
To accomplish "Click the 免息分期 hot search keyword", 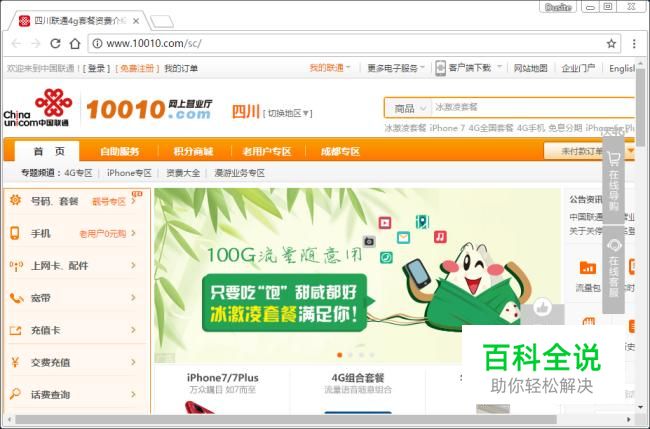I will click(565, 128).
